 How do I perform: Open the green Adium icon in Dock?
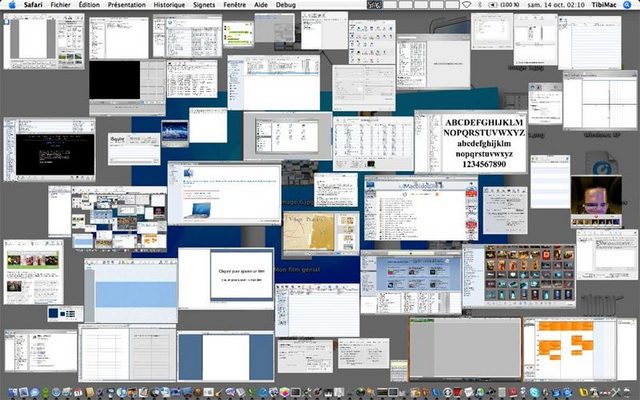point(45,393)
